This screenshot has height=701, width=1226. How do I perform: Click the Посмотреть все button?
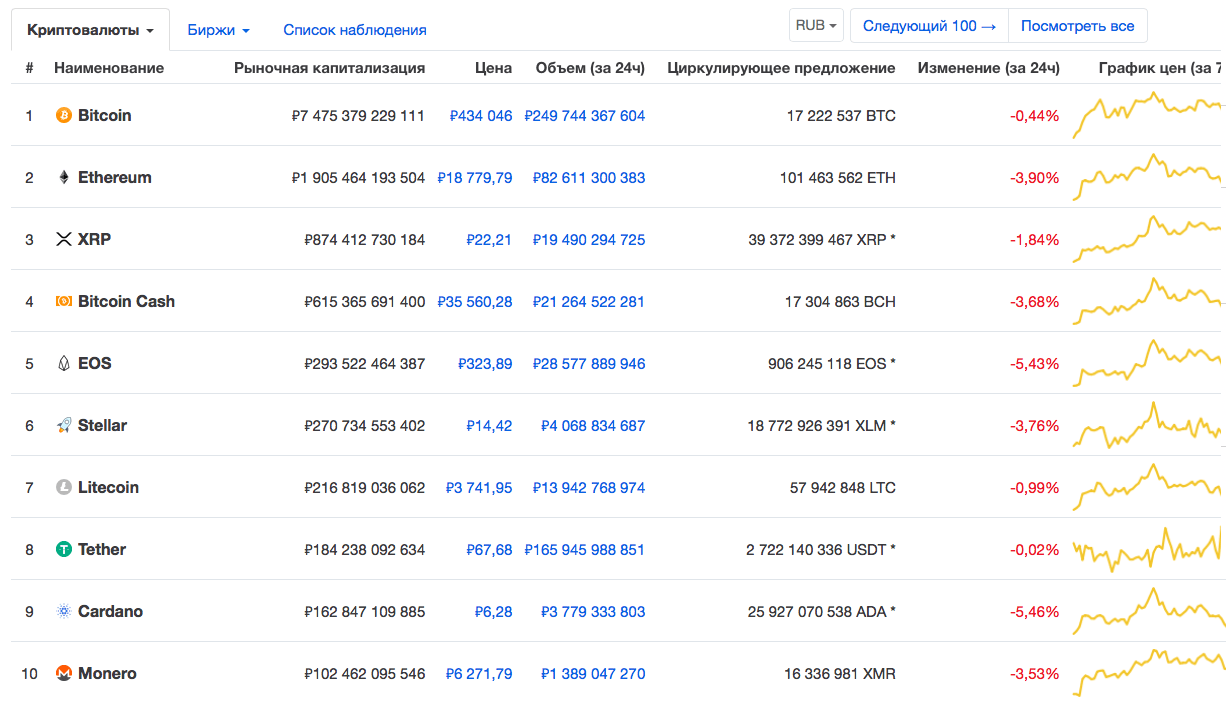1078,26
